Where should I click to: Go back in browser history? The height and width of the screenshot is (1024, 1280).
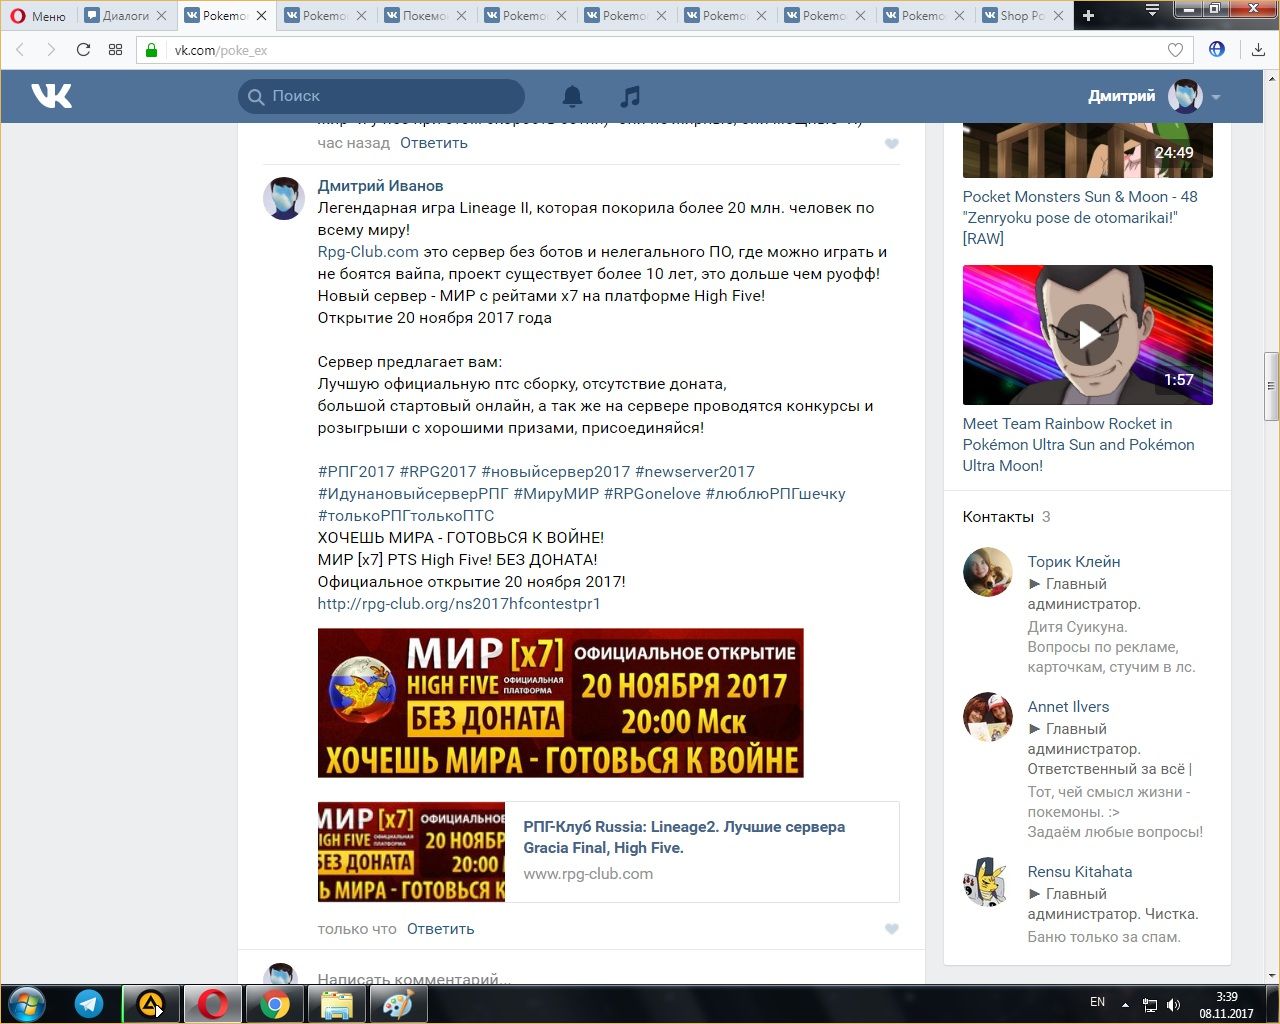20,50
